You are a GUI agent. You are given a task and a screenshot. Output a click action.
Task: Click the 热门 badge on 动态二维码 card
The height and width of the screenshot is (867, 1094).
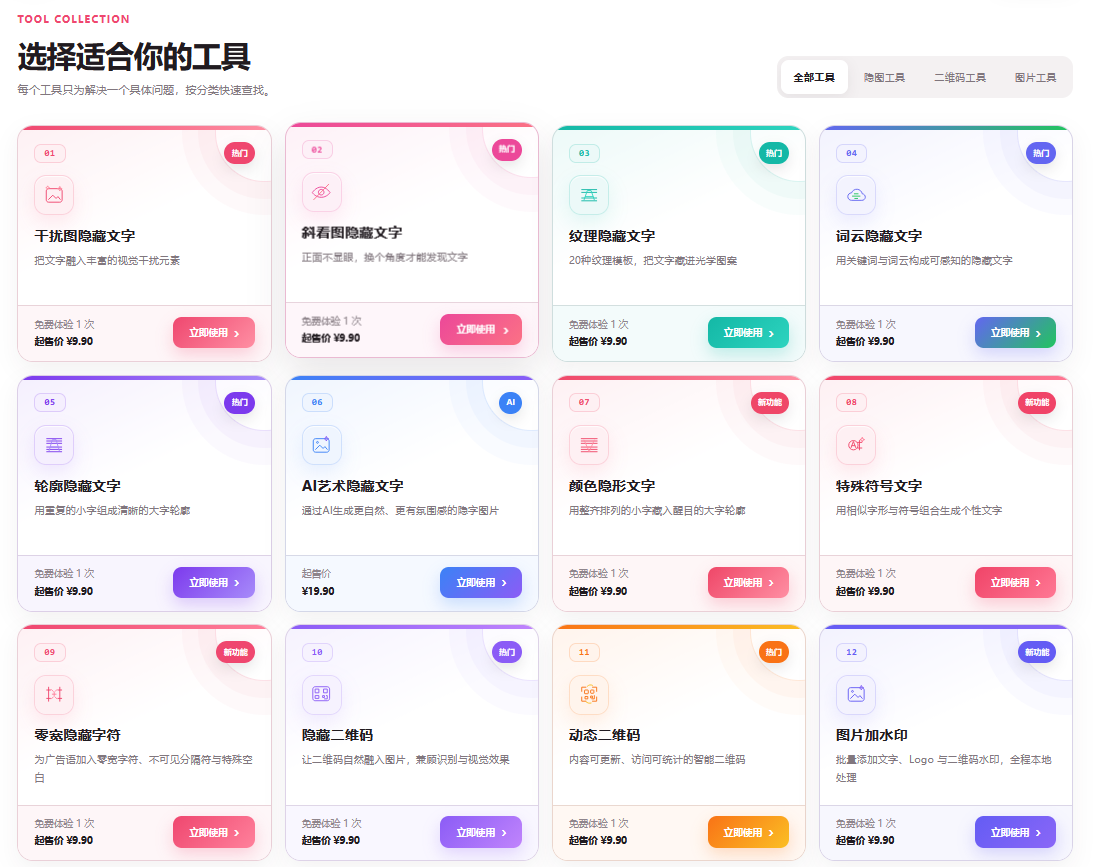pyautogui.click(x=774, y=652)
